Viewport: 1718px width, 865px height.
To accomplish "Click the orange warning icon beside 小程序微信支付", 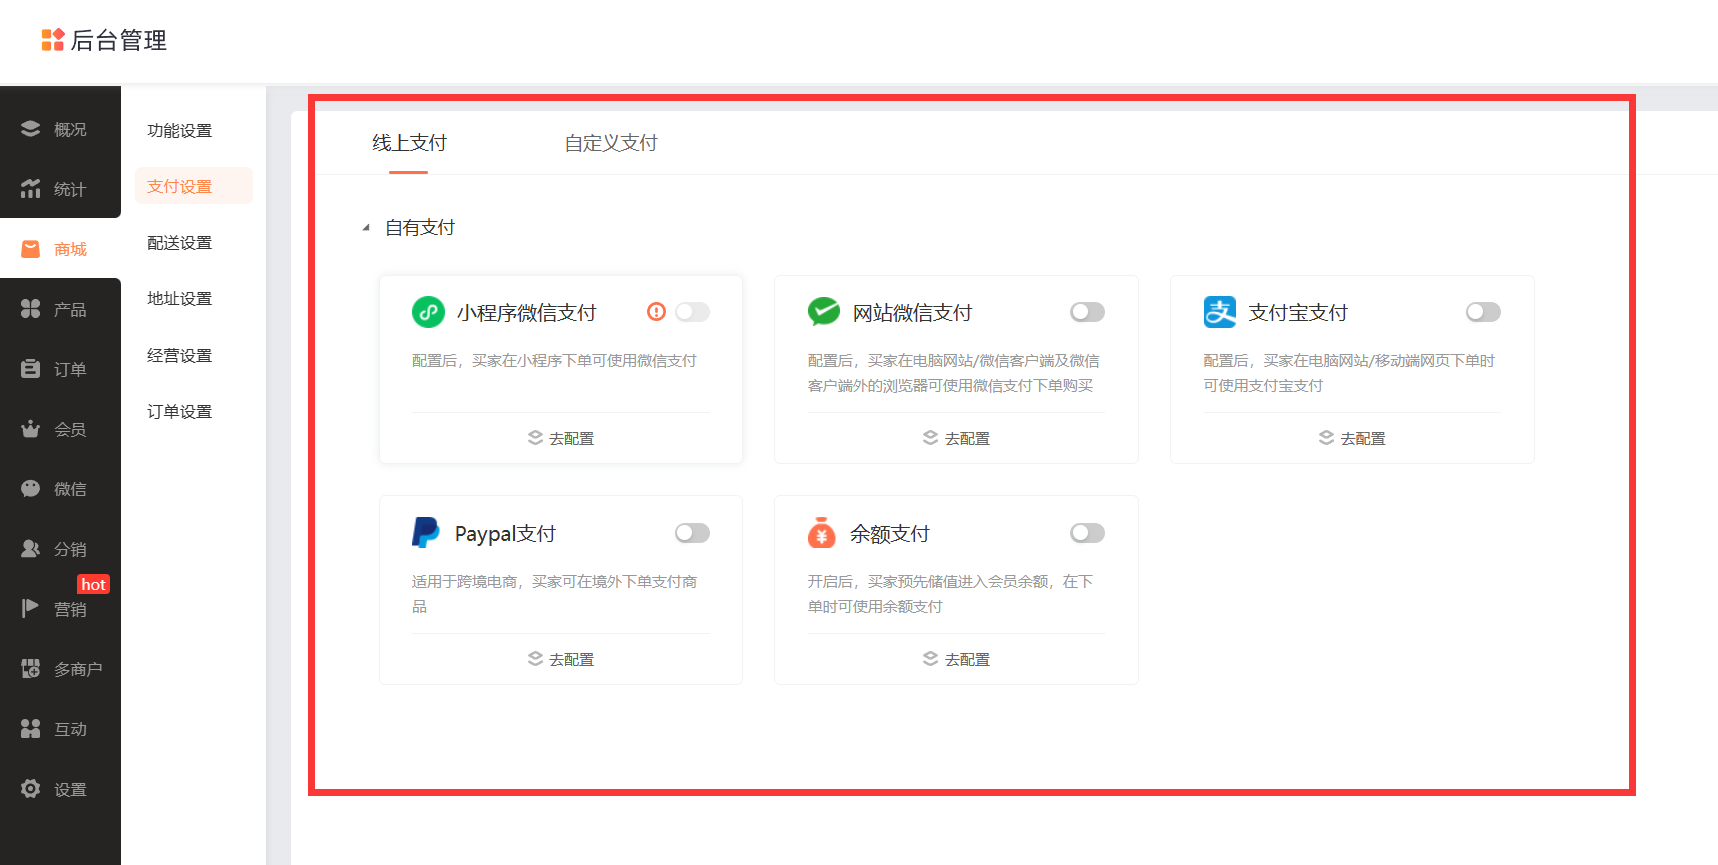I will [656, 312].
